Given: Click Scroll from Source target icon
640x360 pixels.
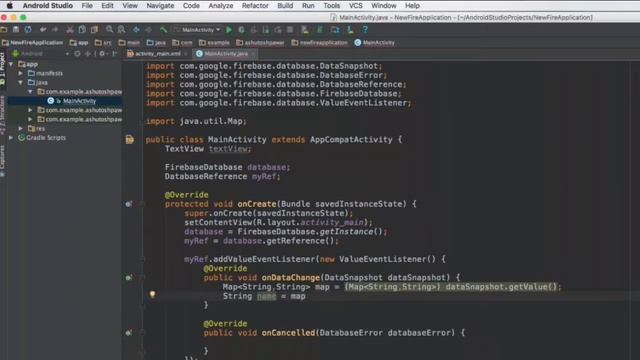Looking at the screenshot, I should coord(77,53).
